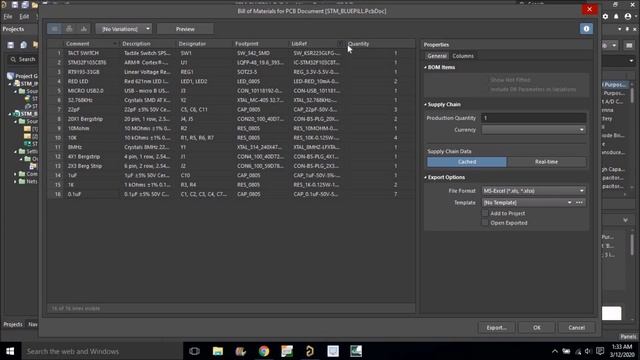Enable the Open Exported checkbox
This screenshot has width=640, height=360.
coord(485,223)
